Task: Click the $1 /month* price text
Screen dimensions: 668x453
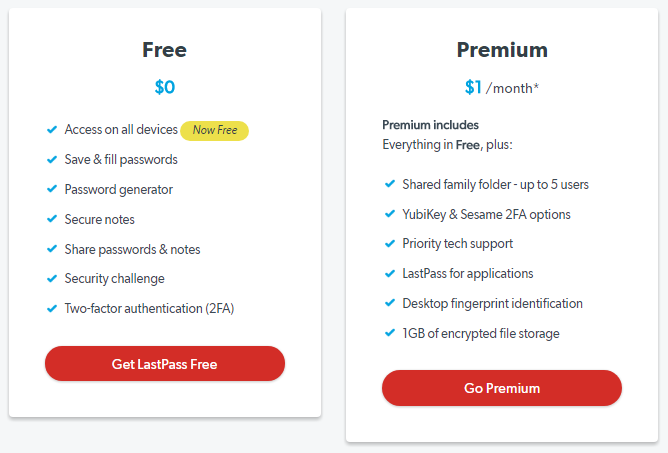Action: pyautogui.click(x=501, y=87)
